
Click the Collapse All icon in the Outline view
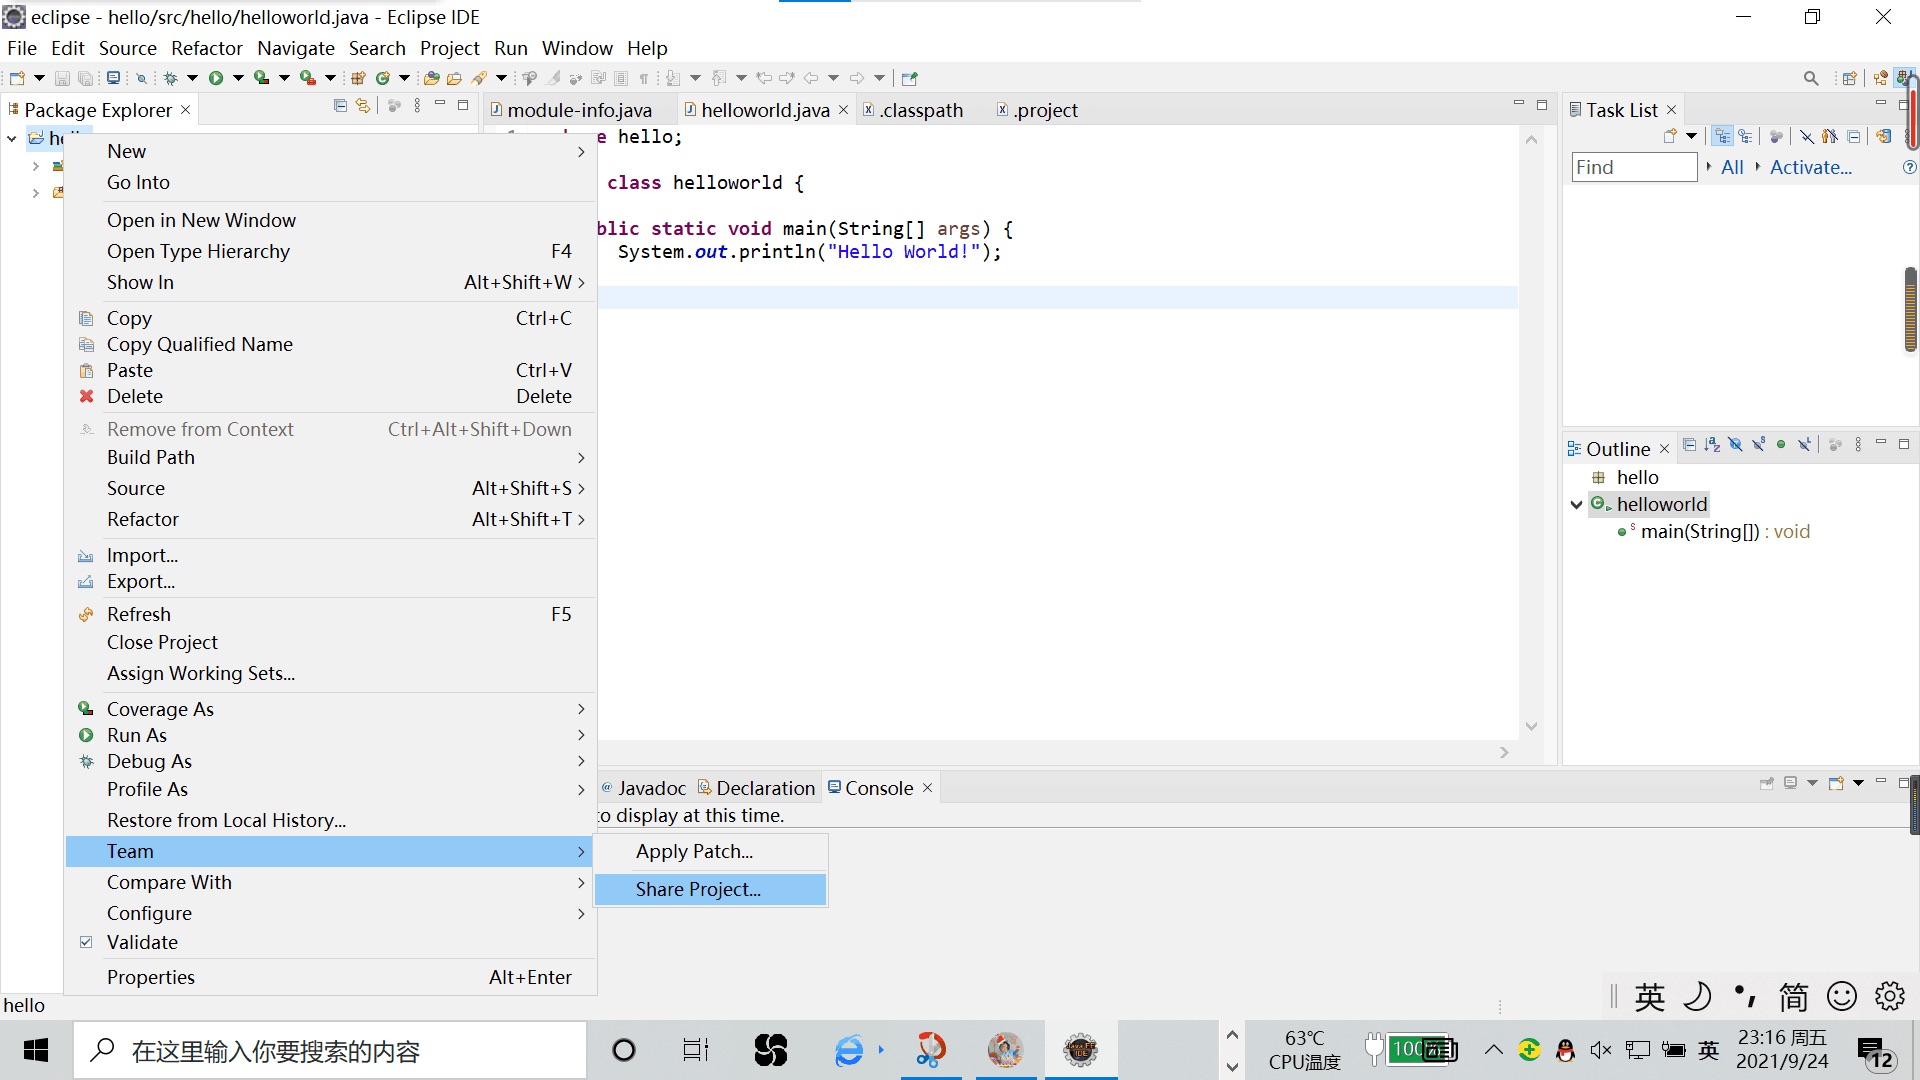point(1689,445)
